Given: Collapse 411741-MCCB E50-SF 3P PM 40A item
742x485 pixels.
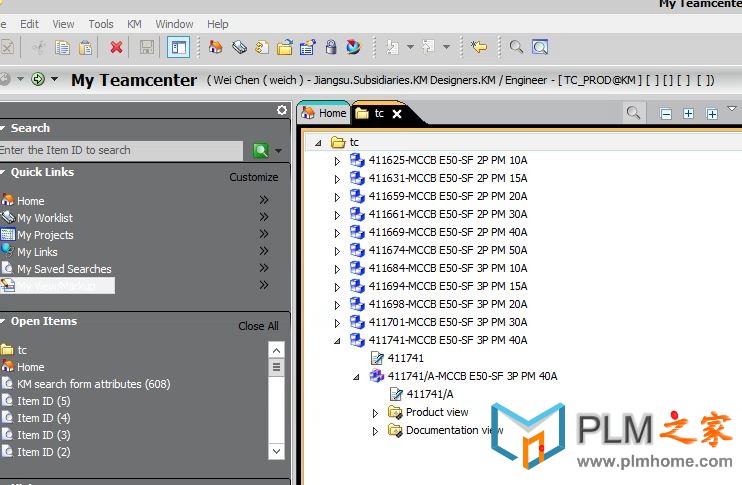Looking at the screenshot, I should [x=337, y=341].
